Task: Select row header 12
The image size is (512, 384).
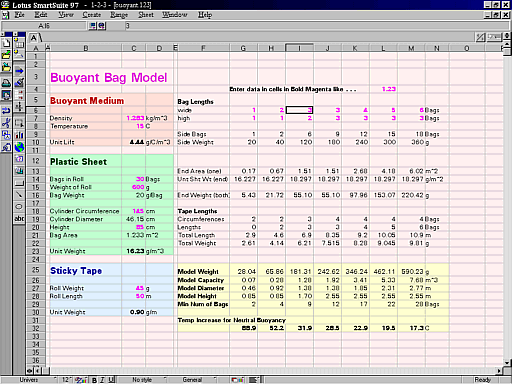Action: pos(36,161)
